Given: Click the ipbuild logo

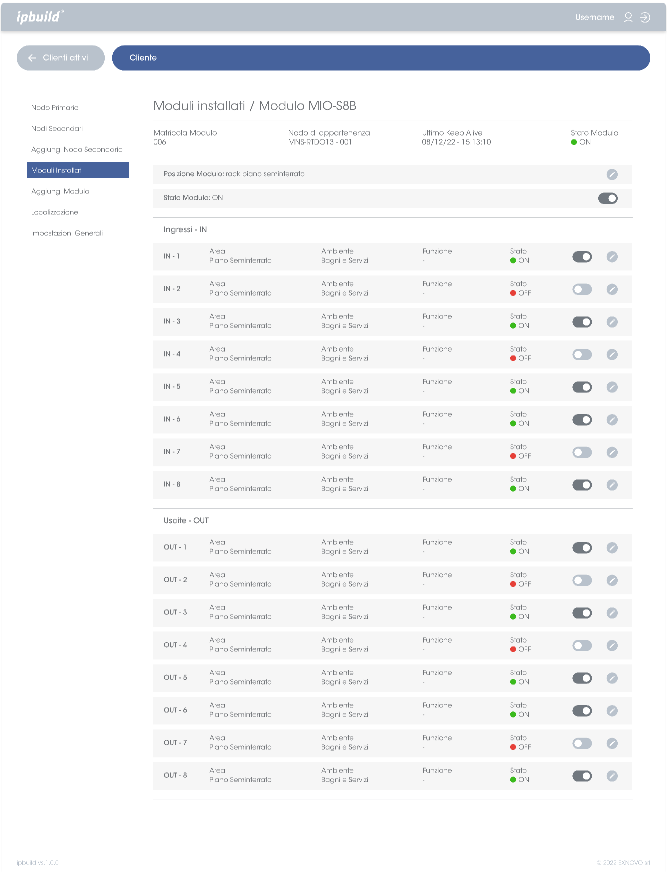Looking at the screenshot, I should (x=40, y=16).
